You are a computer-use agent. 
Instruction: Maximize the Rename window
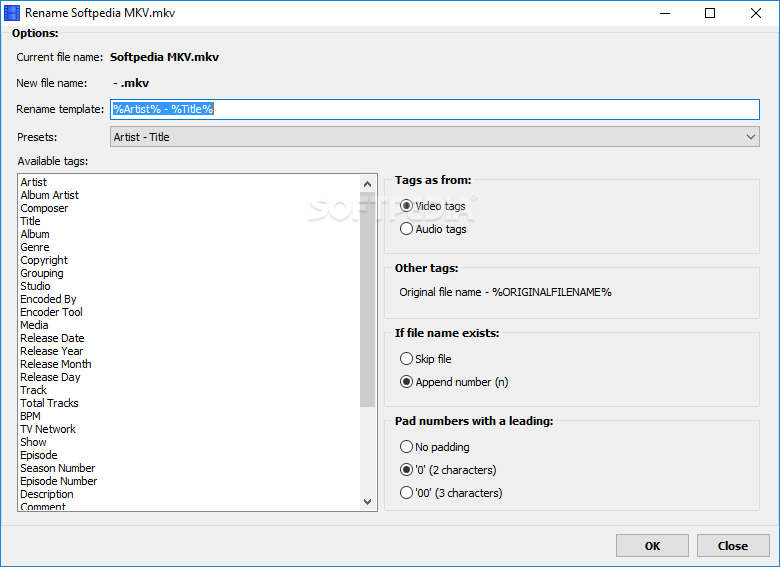710,13
